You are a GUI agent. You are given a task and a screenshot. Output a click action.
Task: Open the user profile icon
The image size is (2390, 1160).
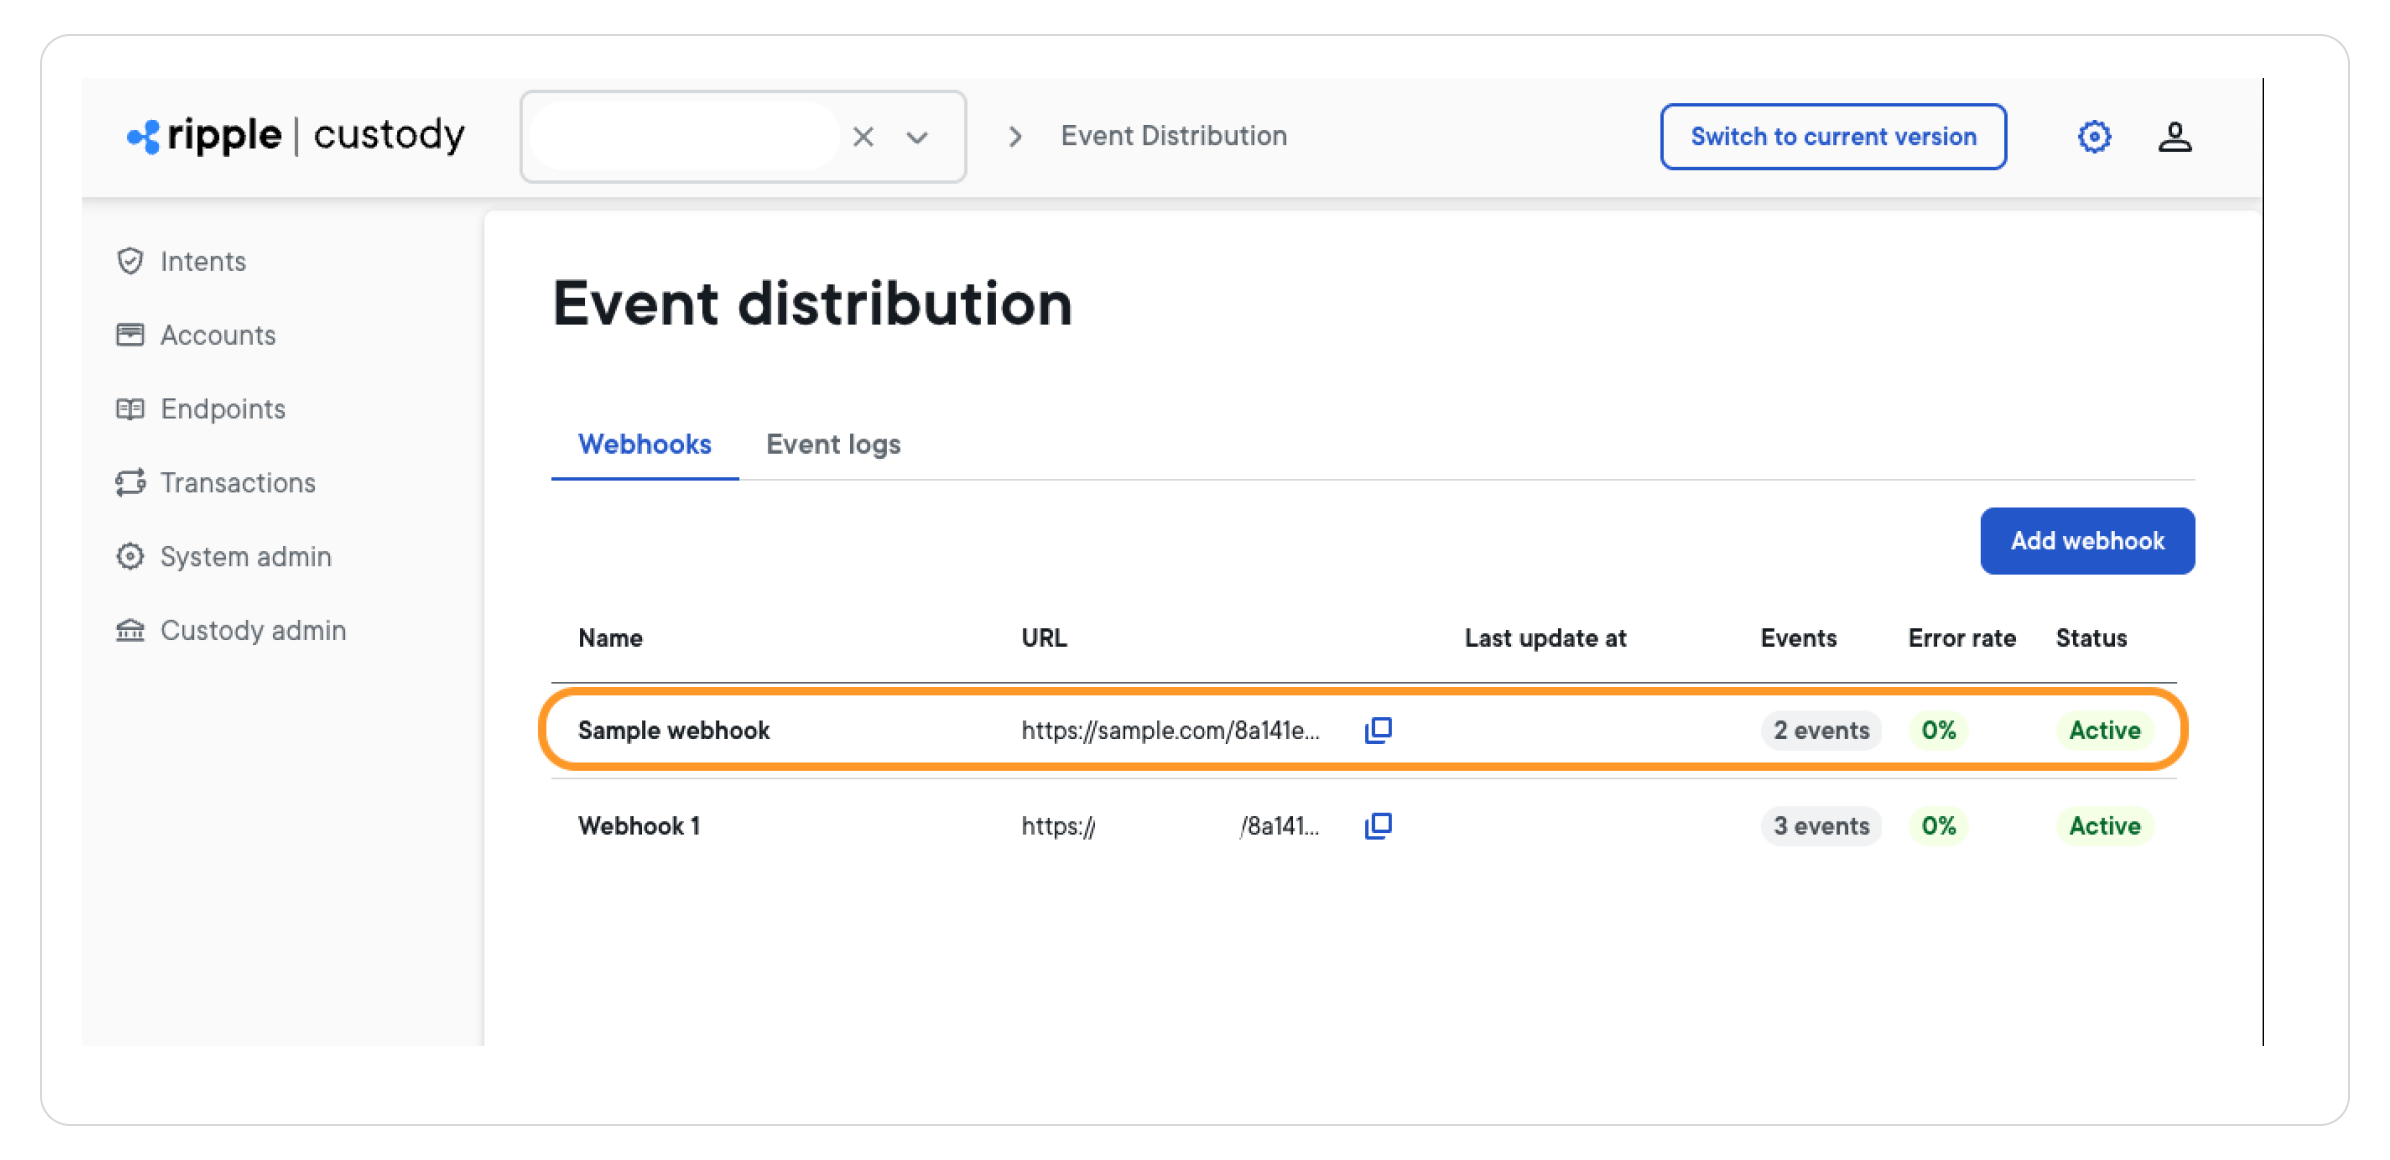[x=2174, y=137]
